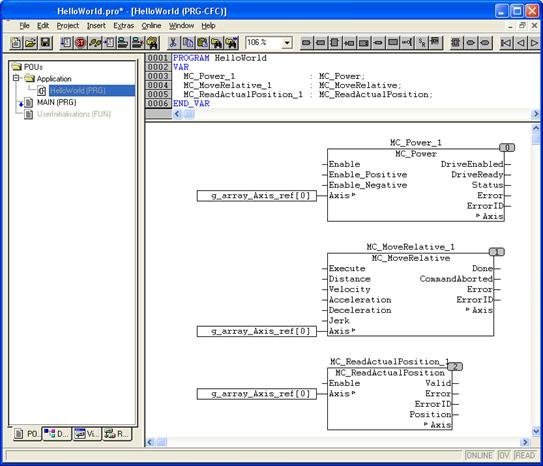Click the Create macro toolbar icon
Viewport: 543px width, 466px height.
pos(456,43)
